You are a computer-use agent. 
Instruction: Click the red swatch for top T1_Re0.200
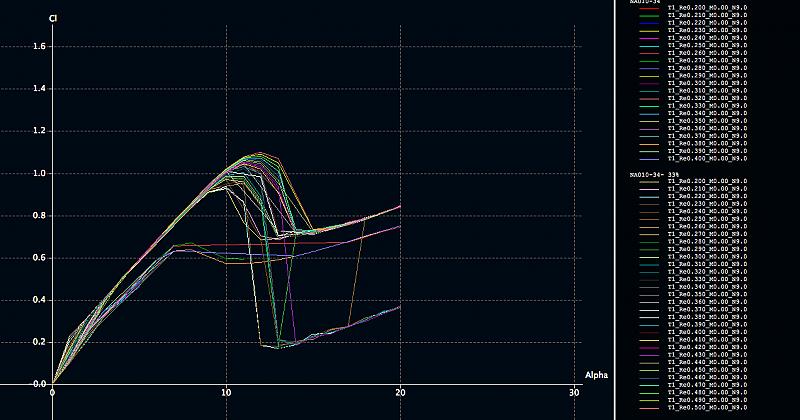coord(648,7)
